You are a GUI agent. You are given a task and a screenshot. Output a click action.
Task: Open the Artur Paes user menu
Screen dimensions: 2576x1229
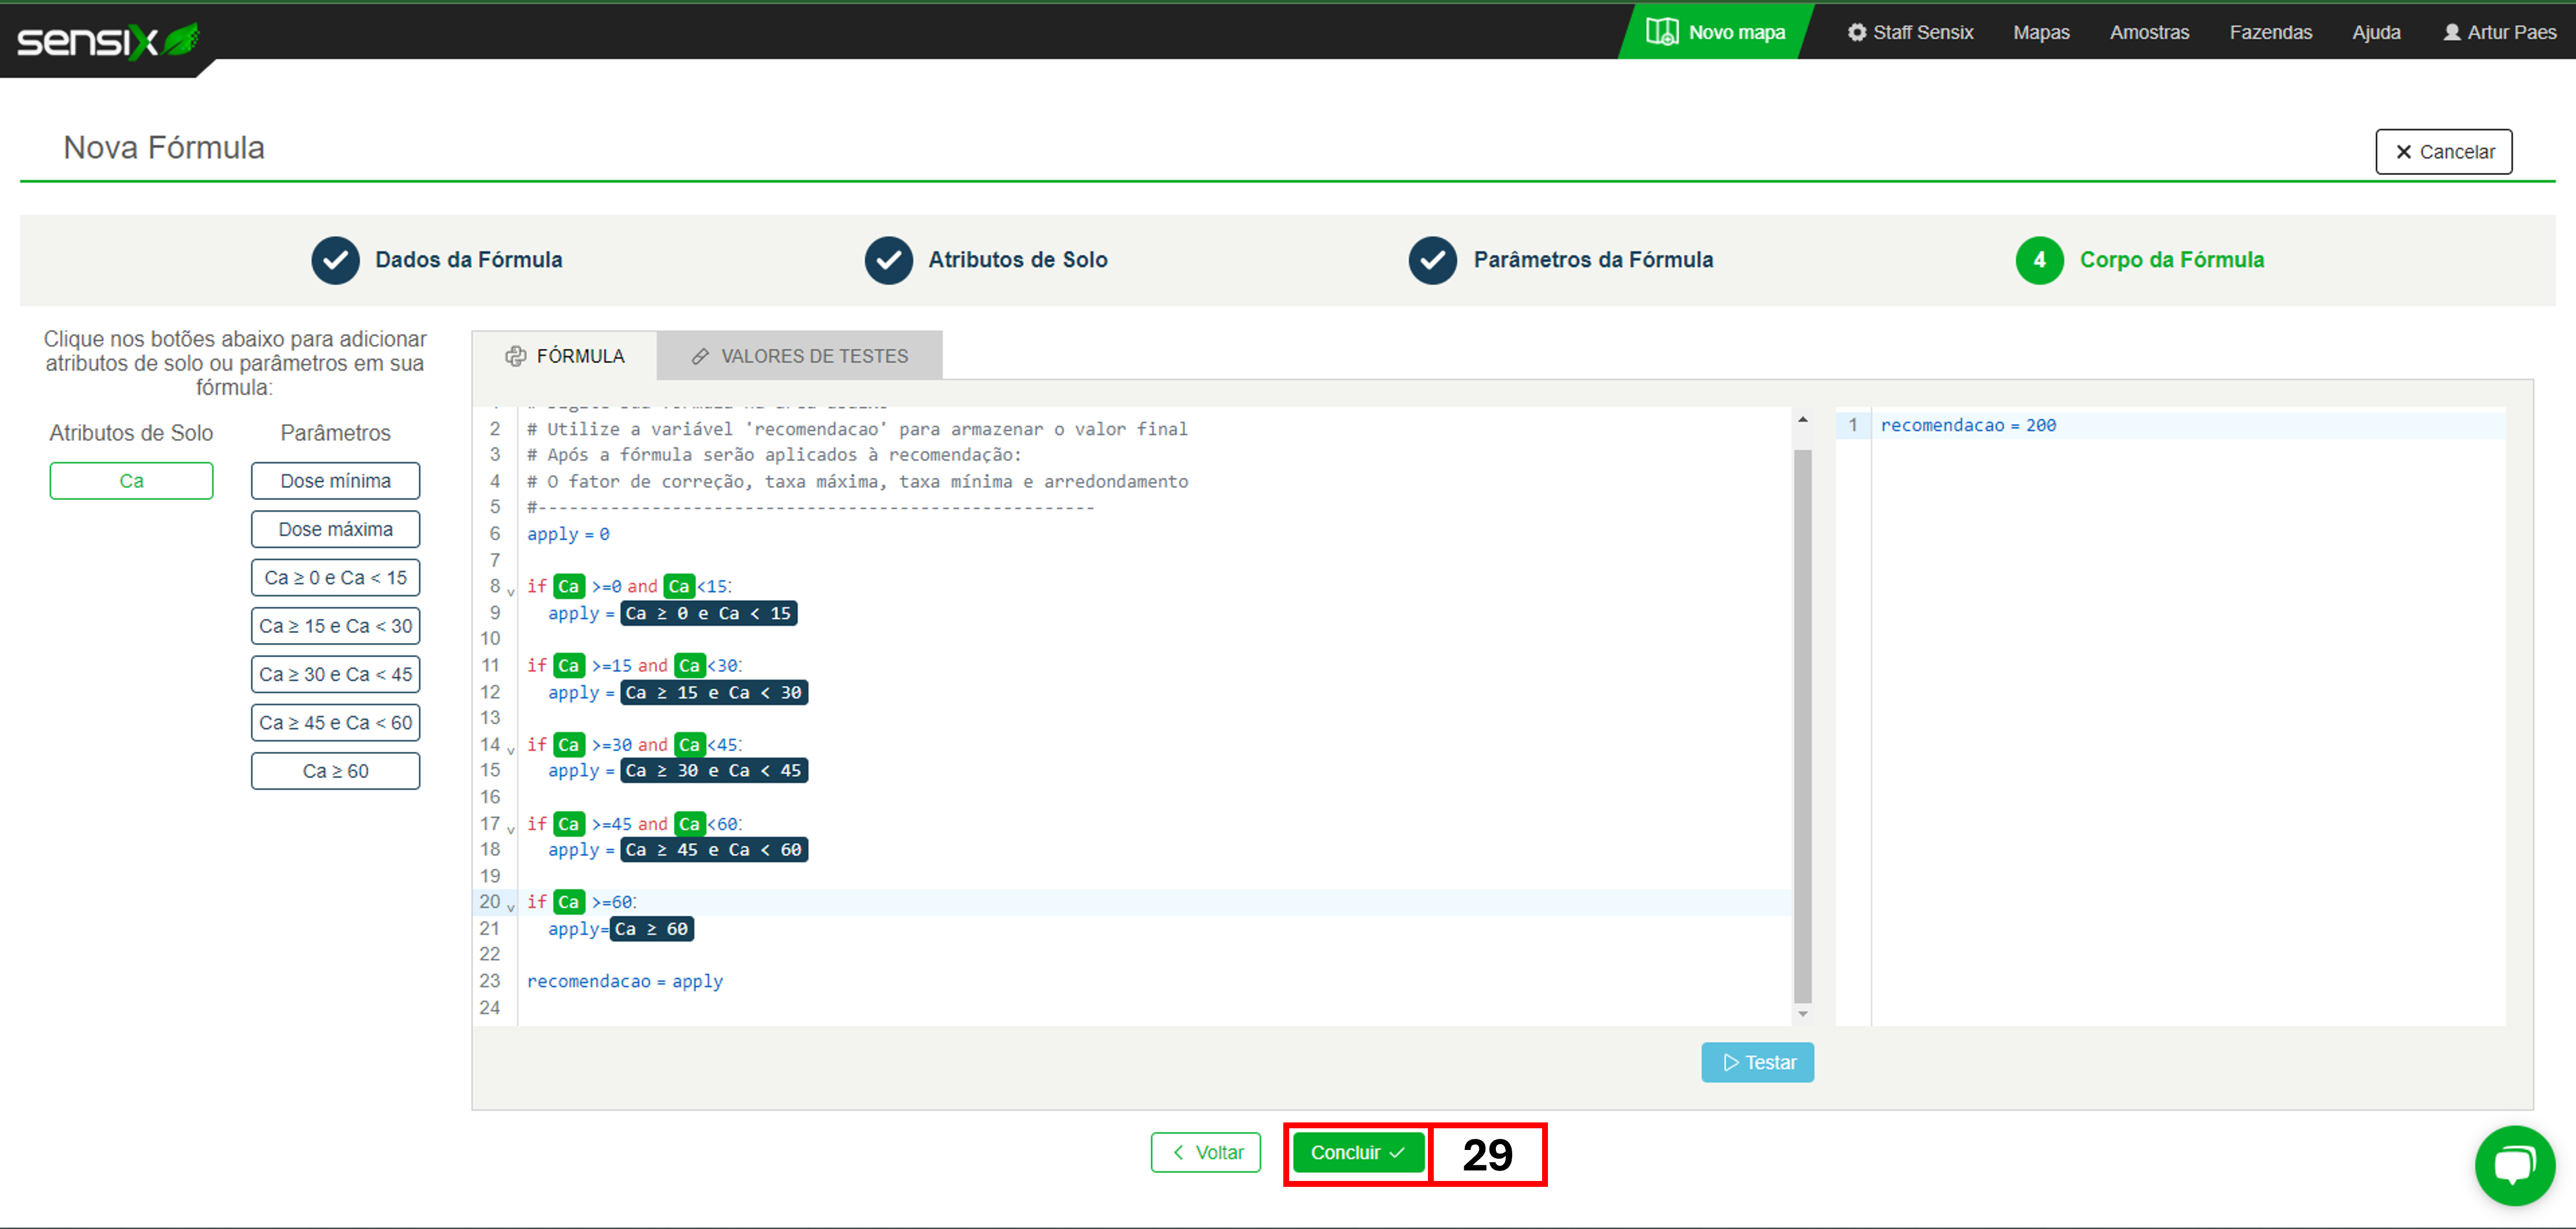click(2499, 32)
